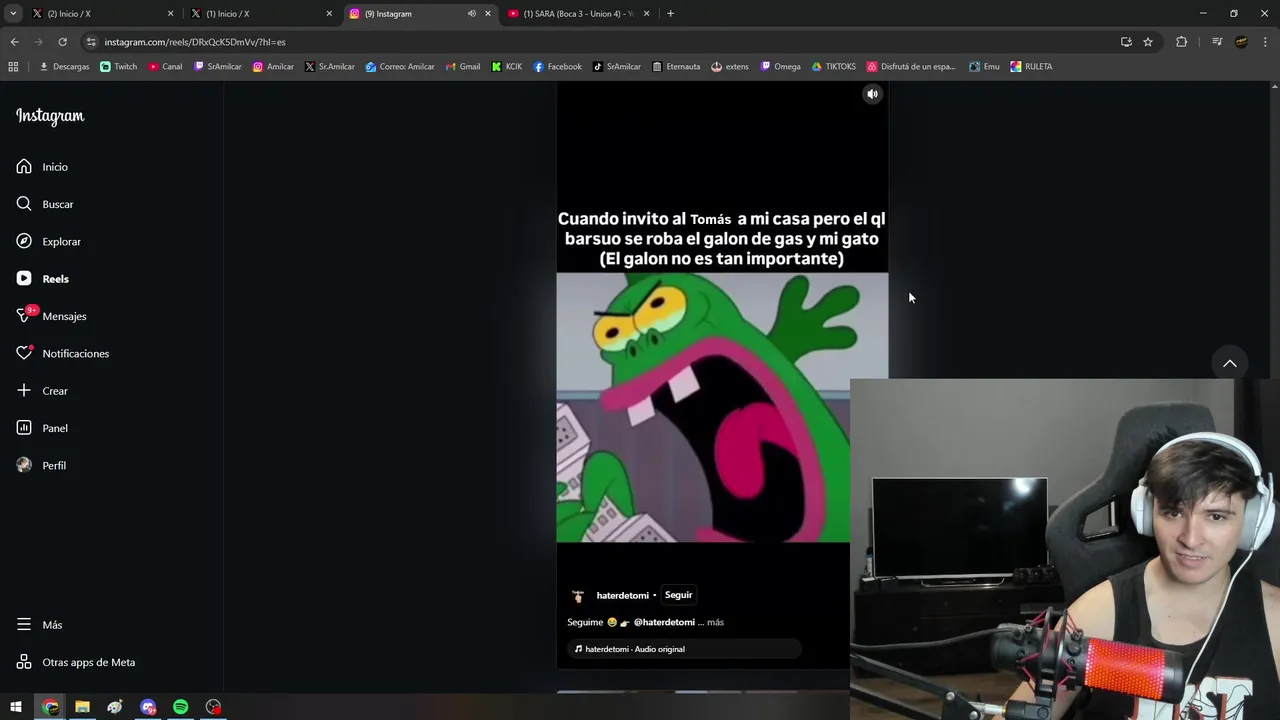Click haterdetomi profile avatar

pos(578,596)
